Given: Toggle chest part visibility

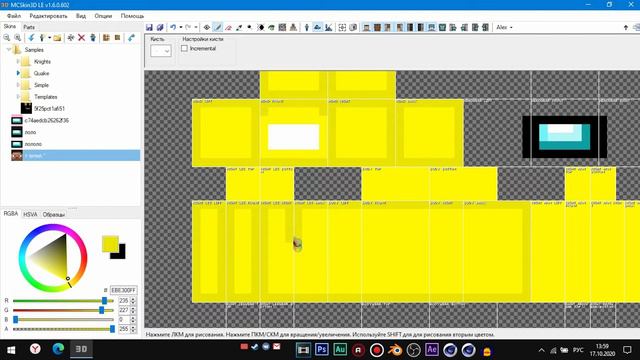Looking at the screenshot, I should pos(378,27).
